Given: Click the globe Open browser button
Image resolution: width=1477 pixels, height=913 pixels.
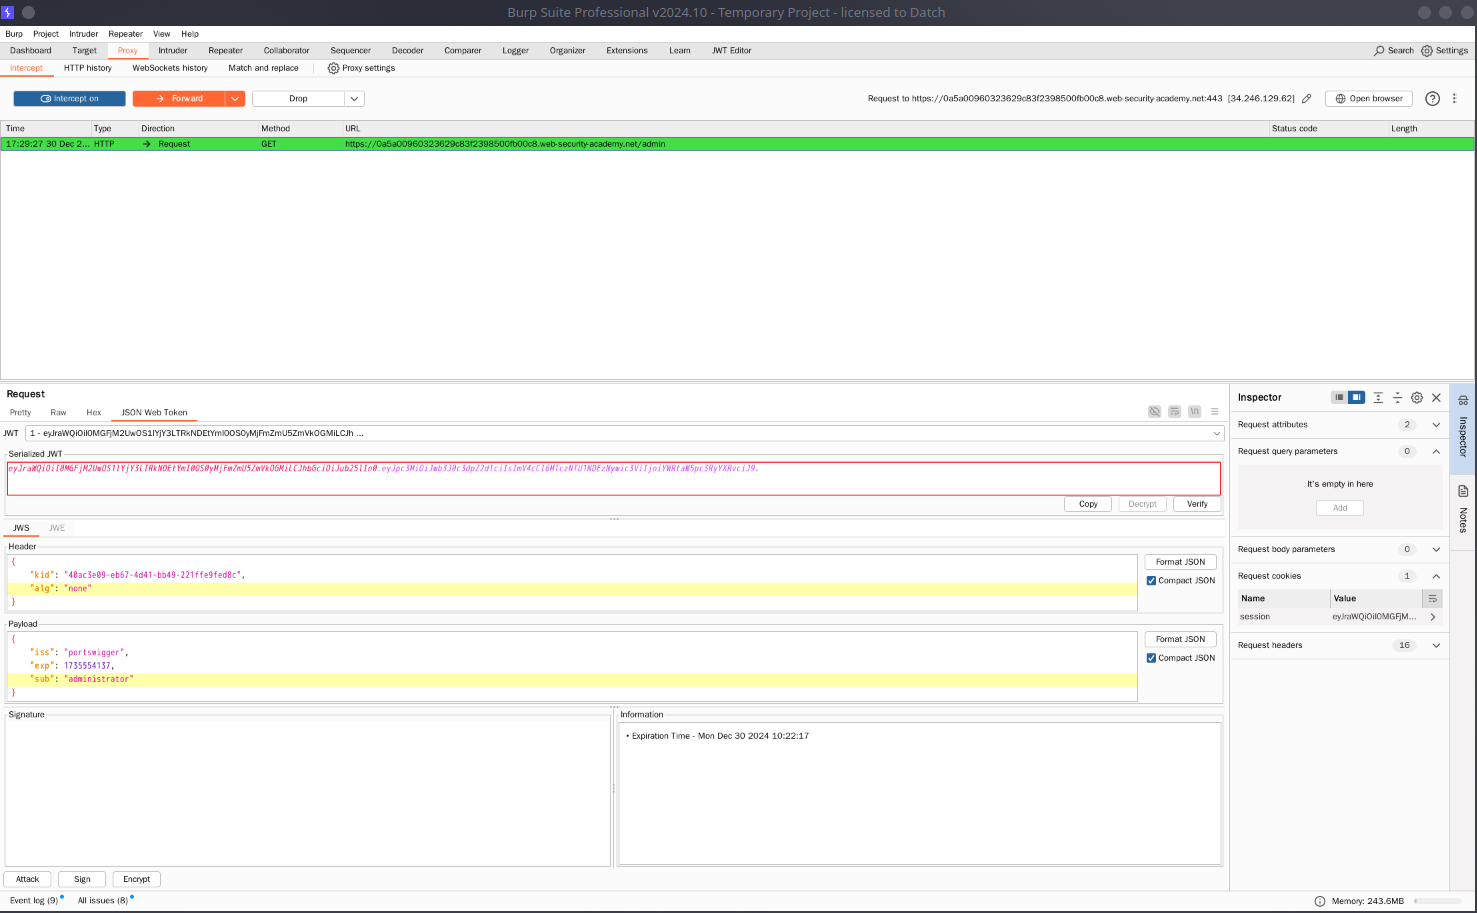Looking at the screenshot, I should pyautogui.click(x=1369, y=98).
